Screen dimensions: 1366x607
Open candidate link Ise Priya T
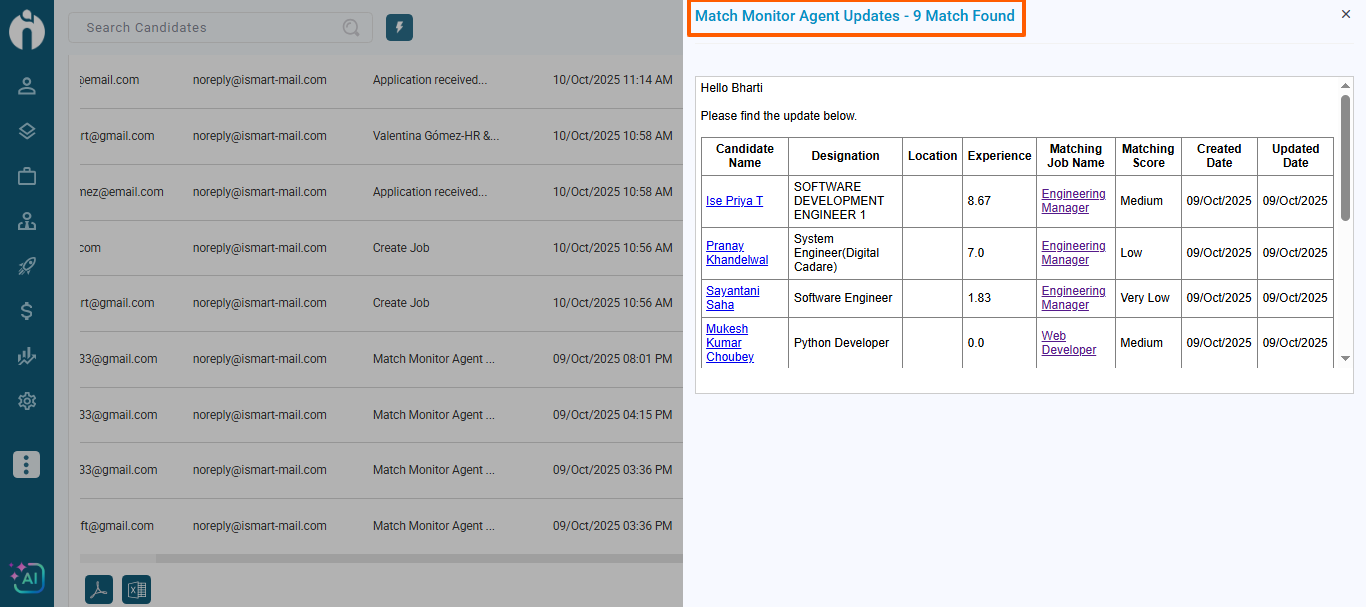[734, 201]
